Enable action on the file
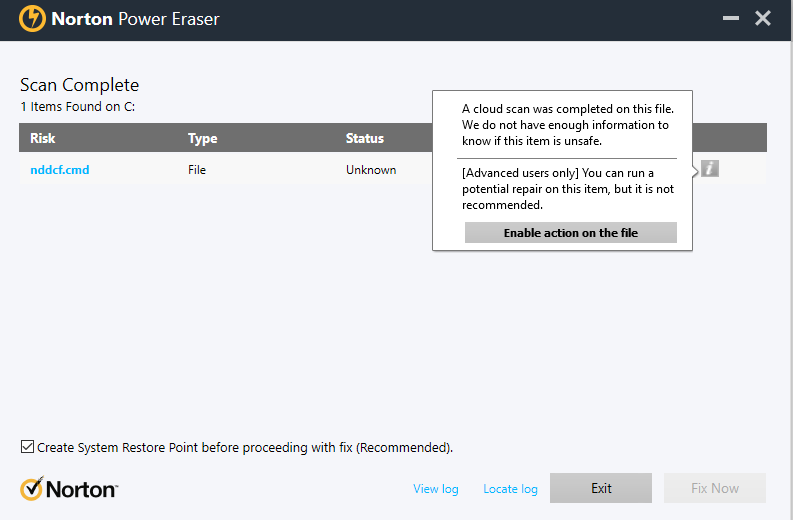Image resolution: width=793 pixels, height=520 pixels. click(x=570, y=233)
